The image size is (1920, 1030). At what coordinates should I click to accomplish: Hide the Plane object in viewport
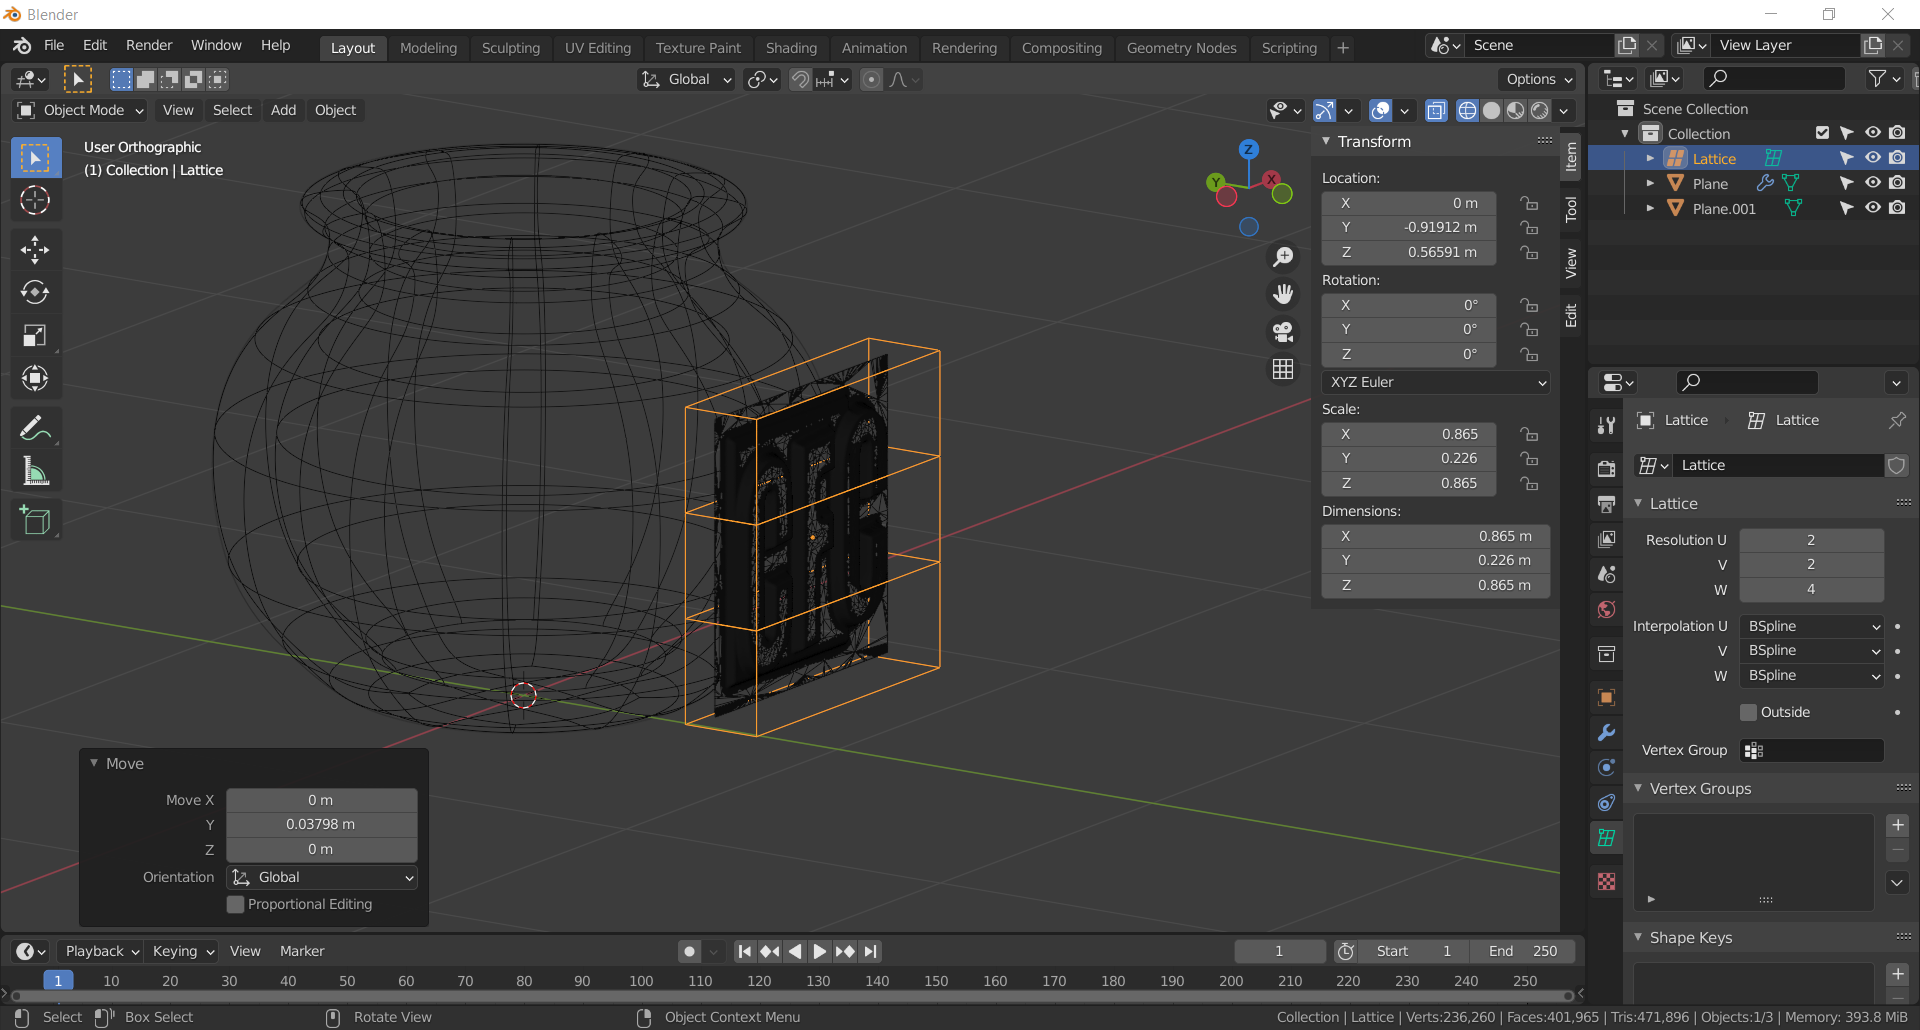click(1873, 183)
